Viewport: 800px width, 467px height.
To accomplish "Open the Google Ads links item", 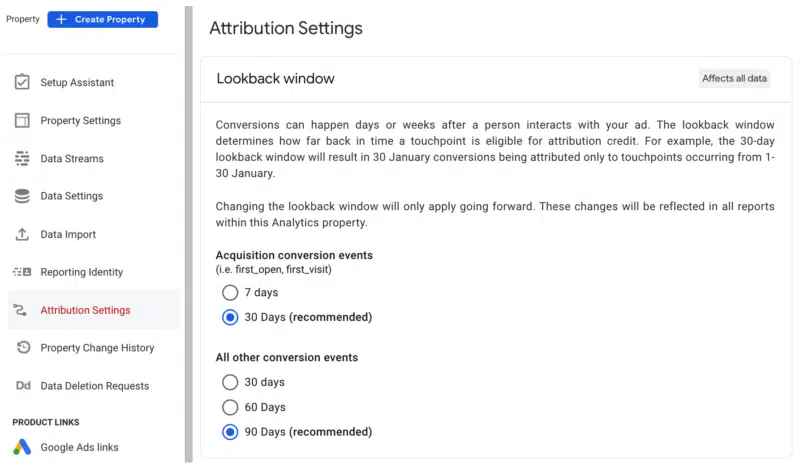I will point(79,447).
